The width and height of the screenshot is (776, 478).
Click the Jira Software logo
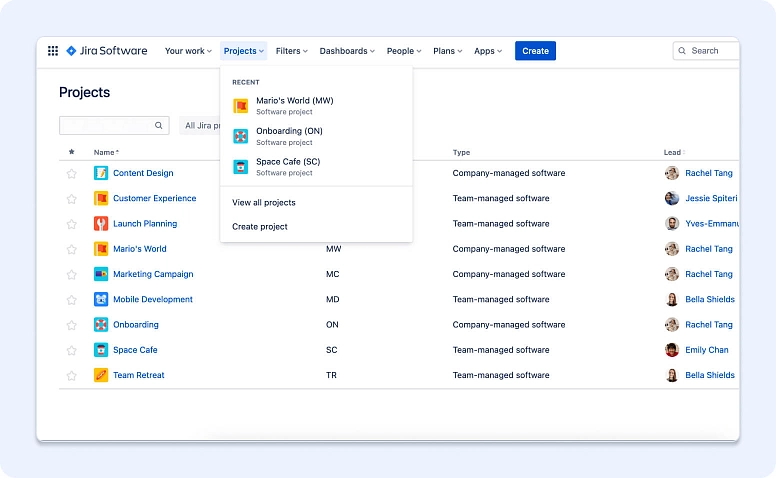[x=107, y=50]
